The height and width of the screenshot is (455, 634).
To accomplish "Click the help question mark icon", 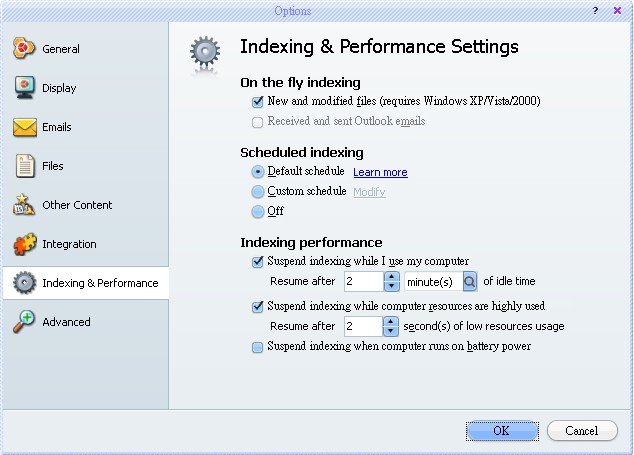I will [595, 11].
